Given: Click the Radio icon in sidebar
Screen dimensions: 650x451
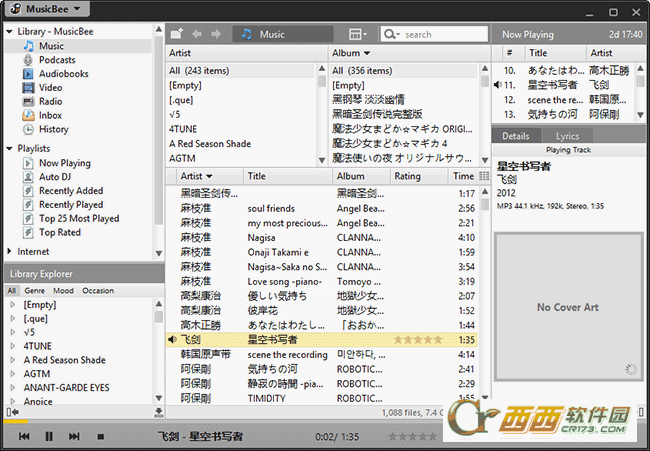Looking at the screenshot, I should 28,102.
